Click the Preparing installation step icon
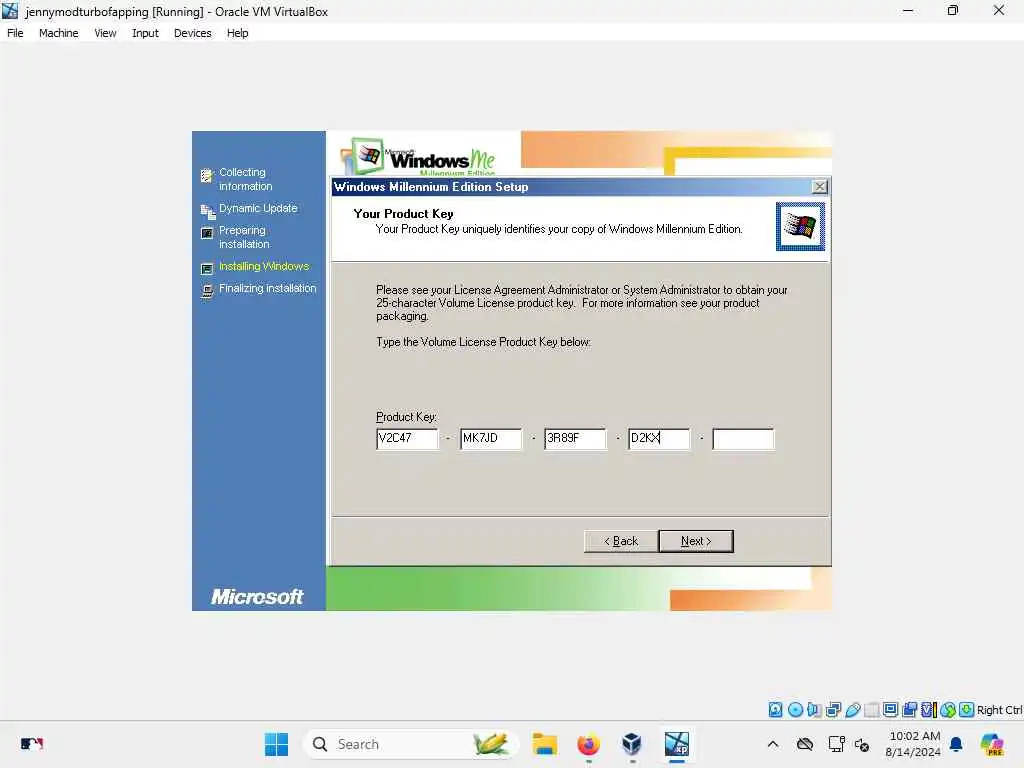The width and height of the screenshot is (1024, 768). point(207,233)
